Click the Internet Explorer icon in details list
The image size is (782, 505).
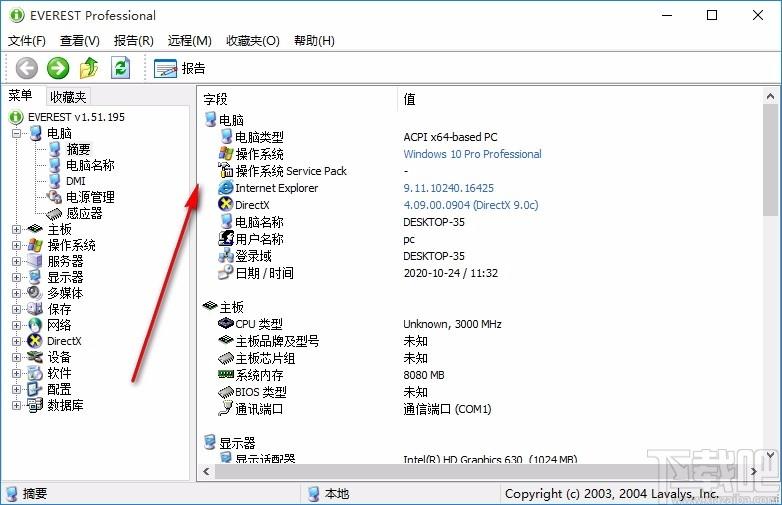226,187
